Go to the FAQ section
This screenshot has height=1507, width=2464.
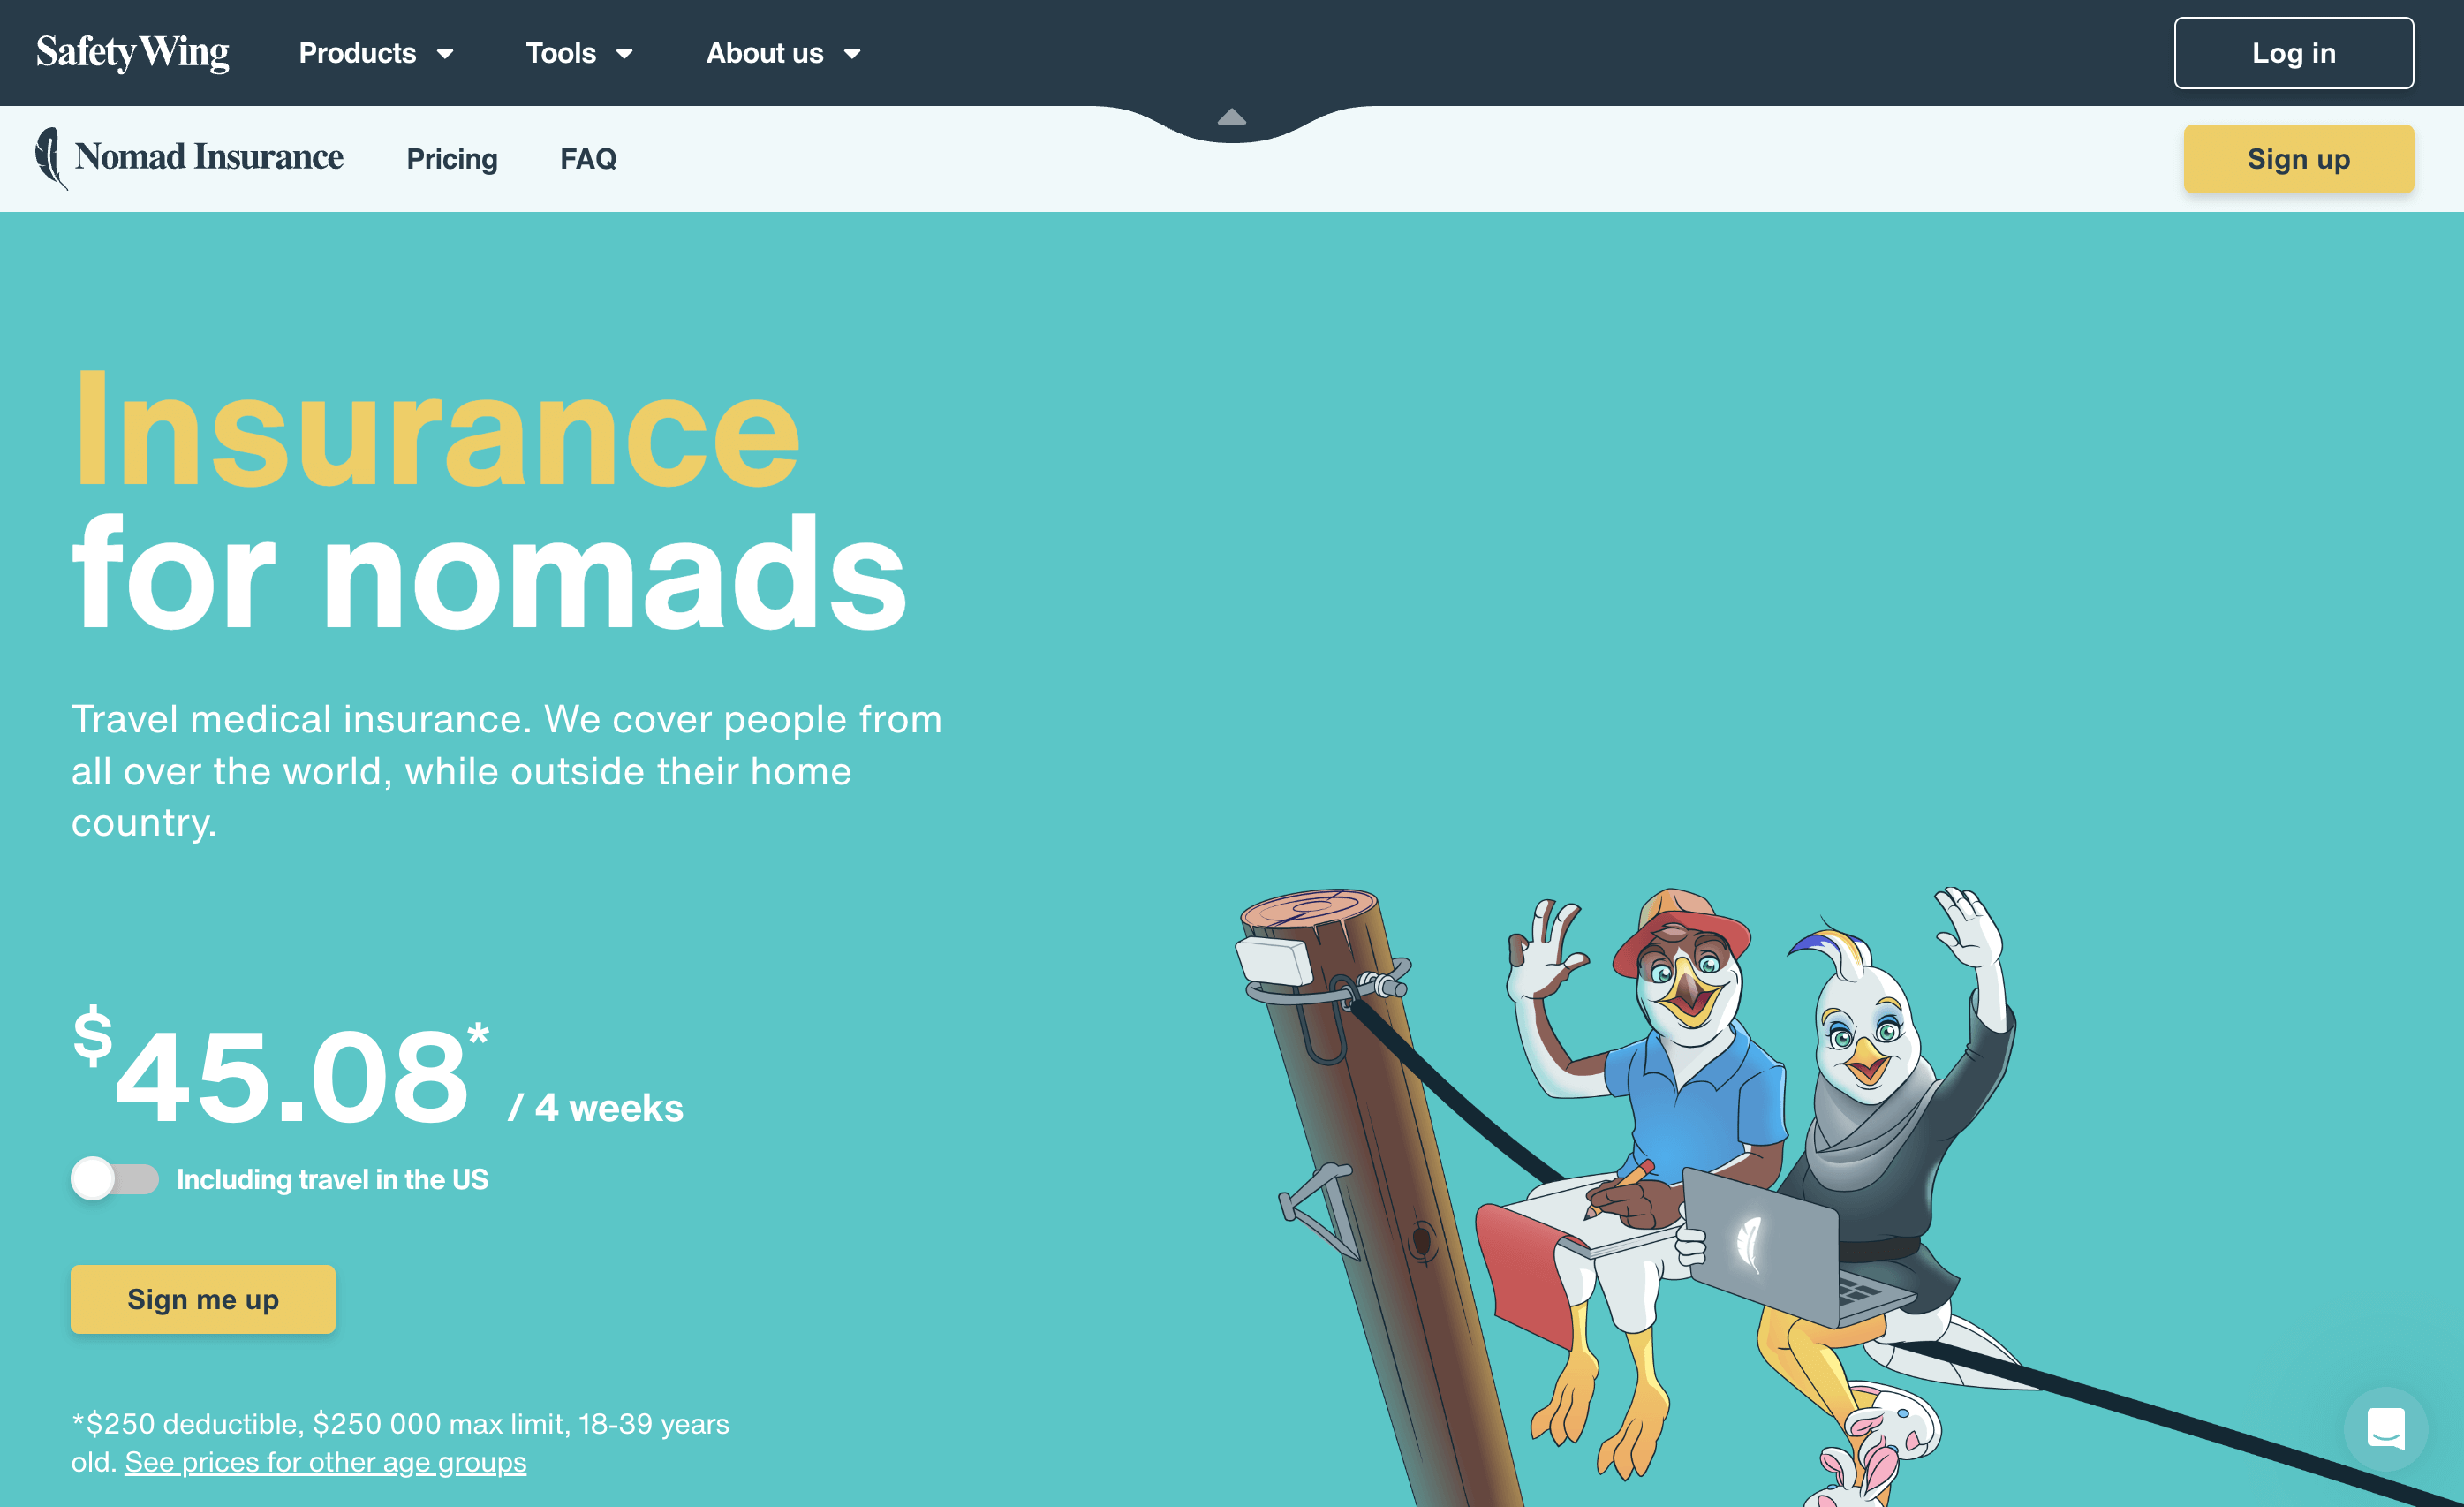point(588,159)
